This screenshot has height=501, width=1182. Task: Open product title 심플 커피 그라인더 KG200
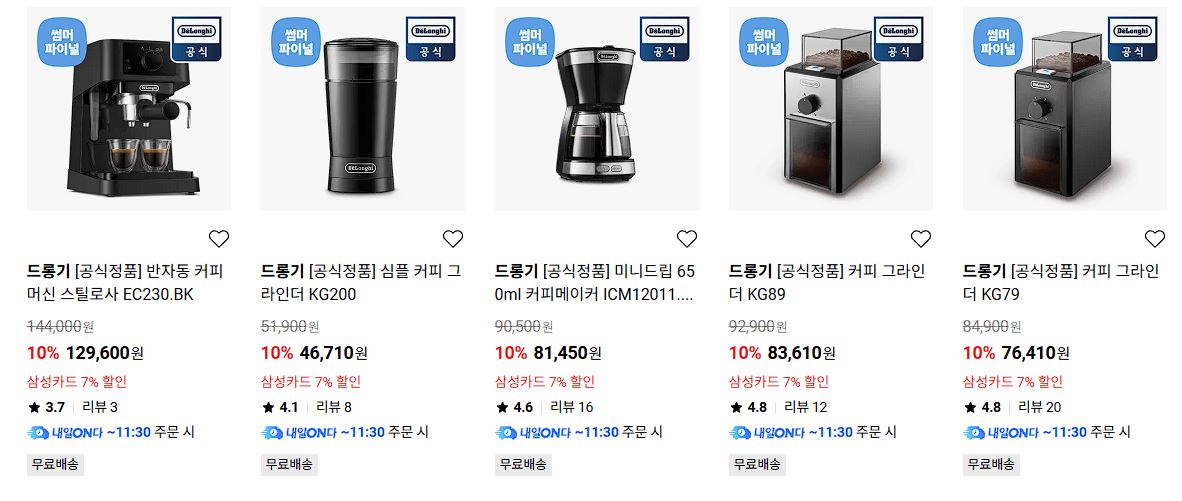coord(361,283)
